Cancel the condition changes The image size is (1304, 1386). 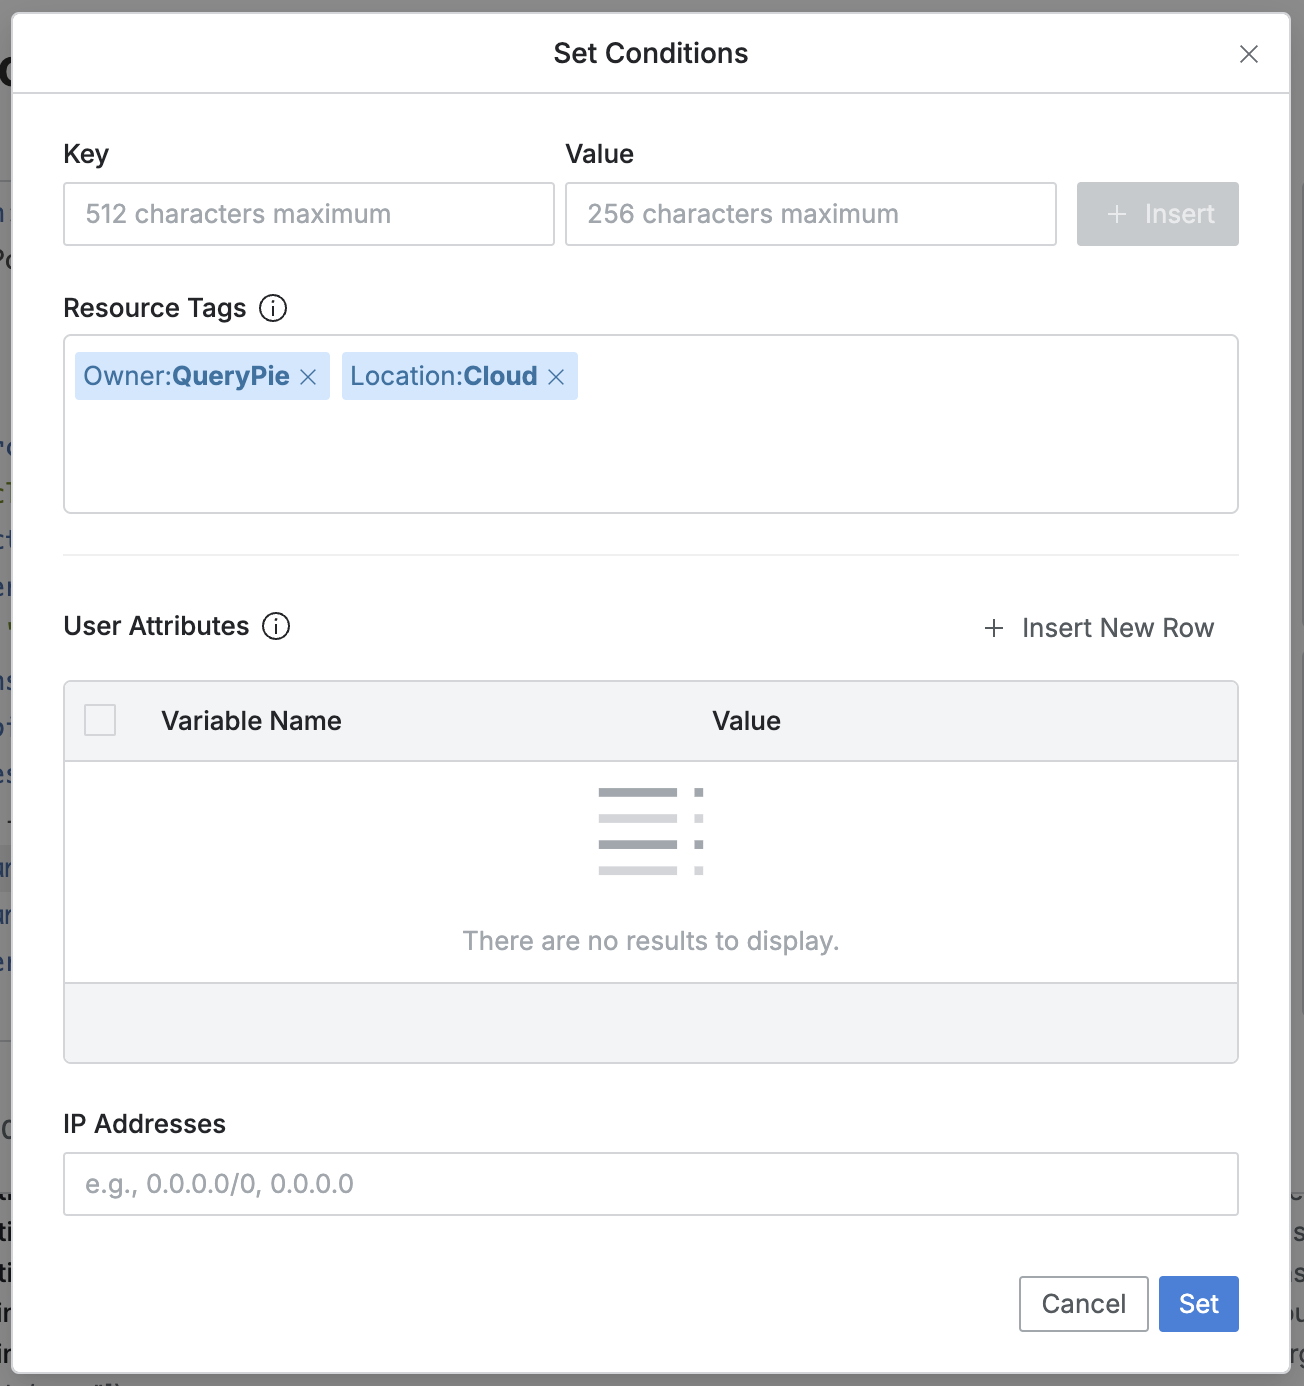(1083, 1304)
